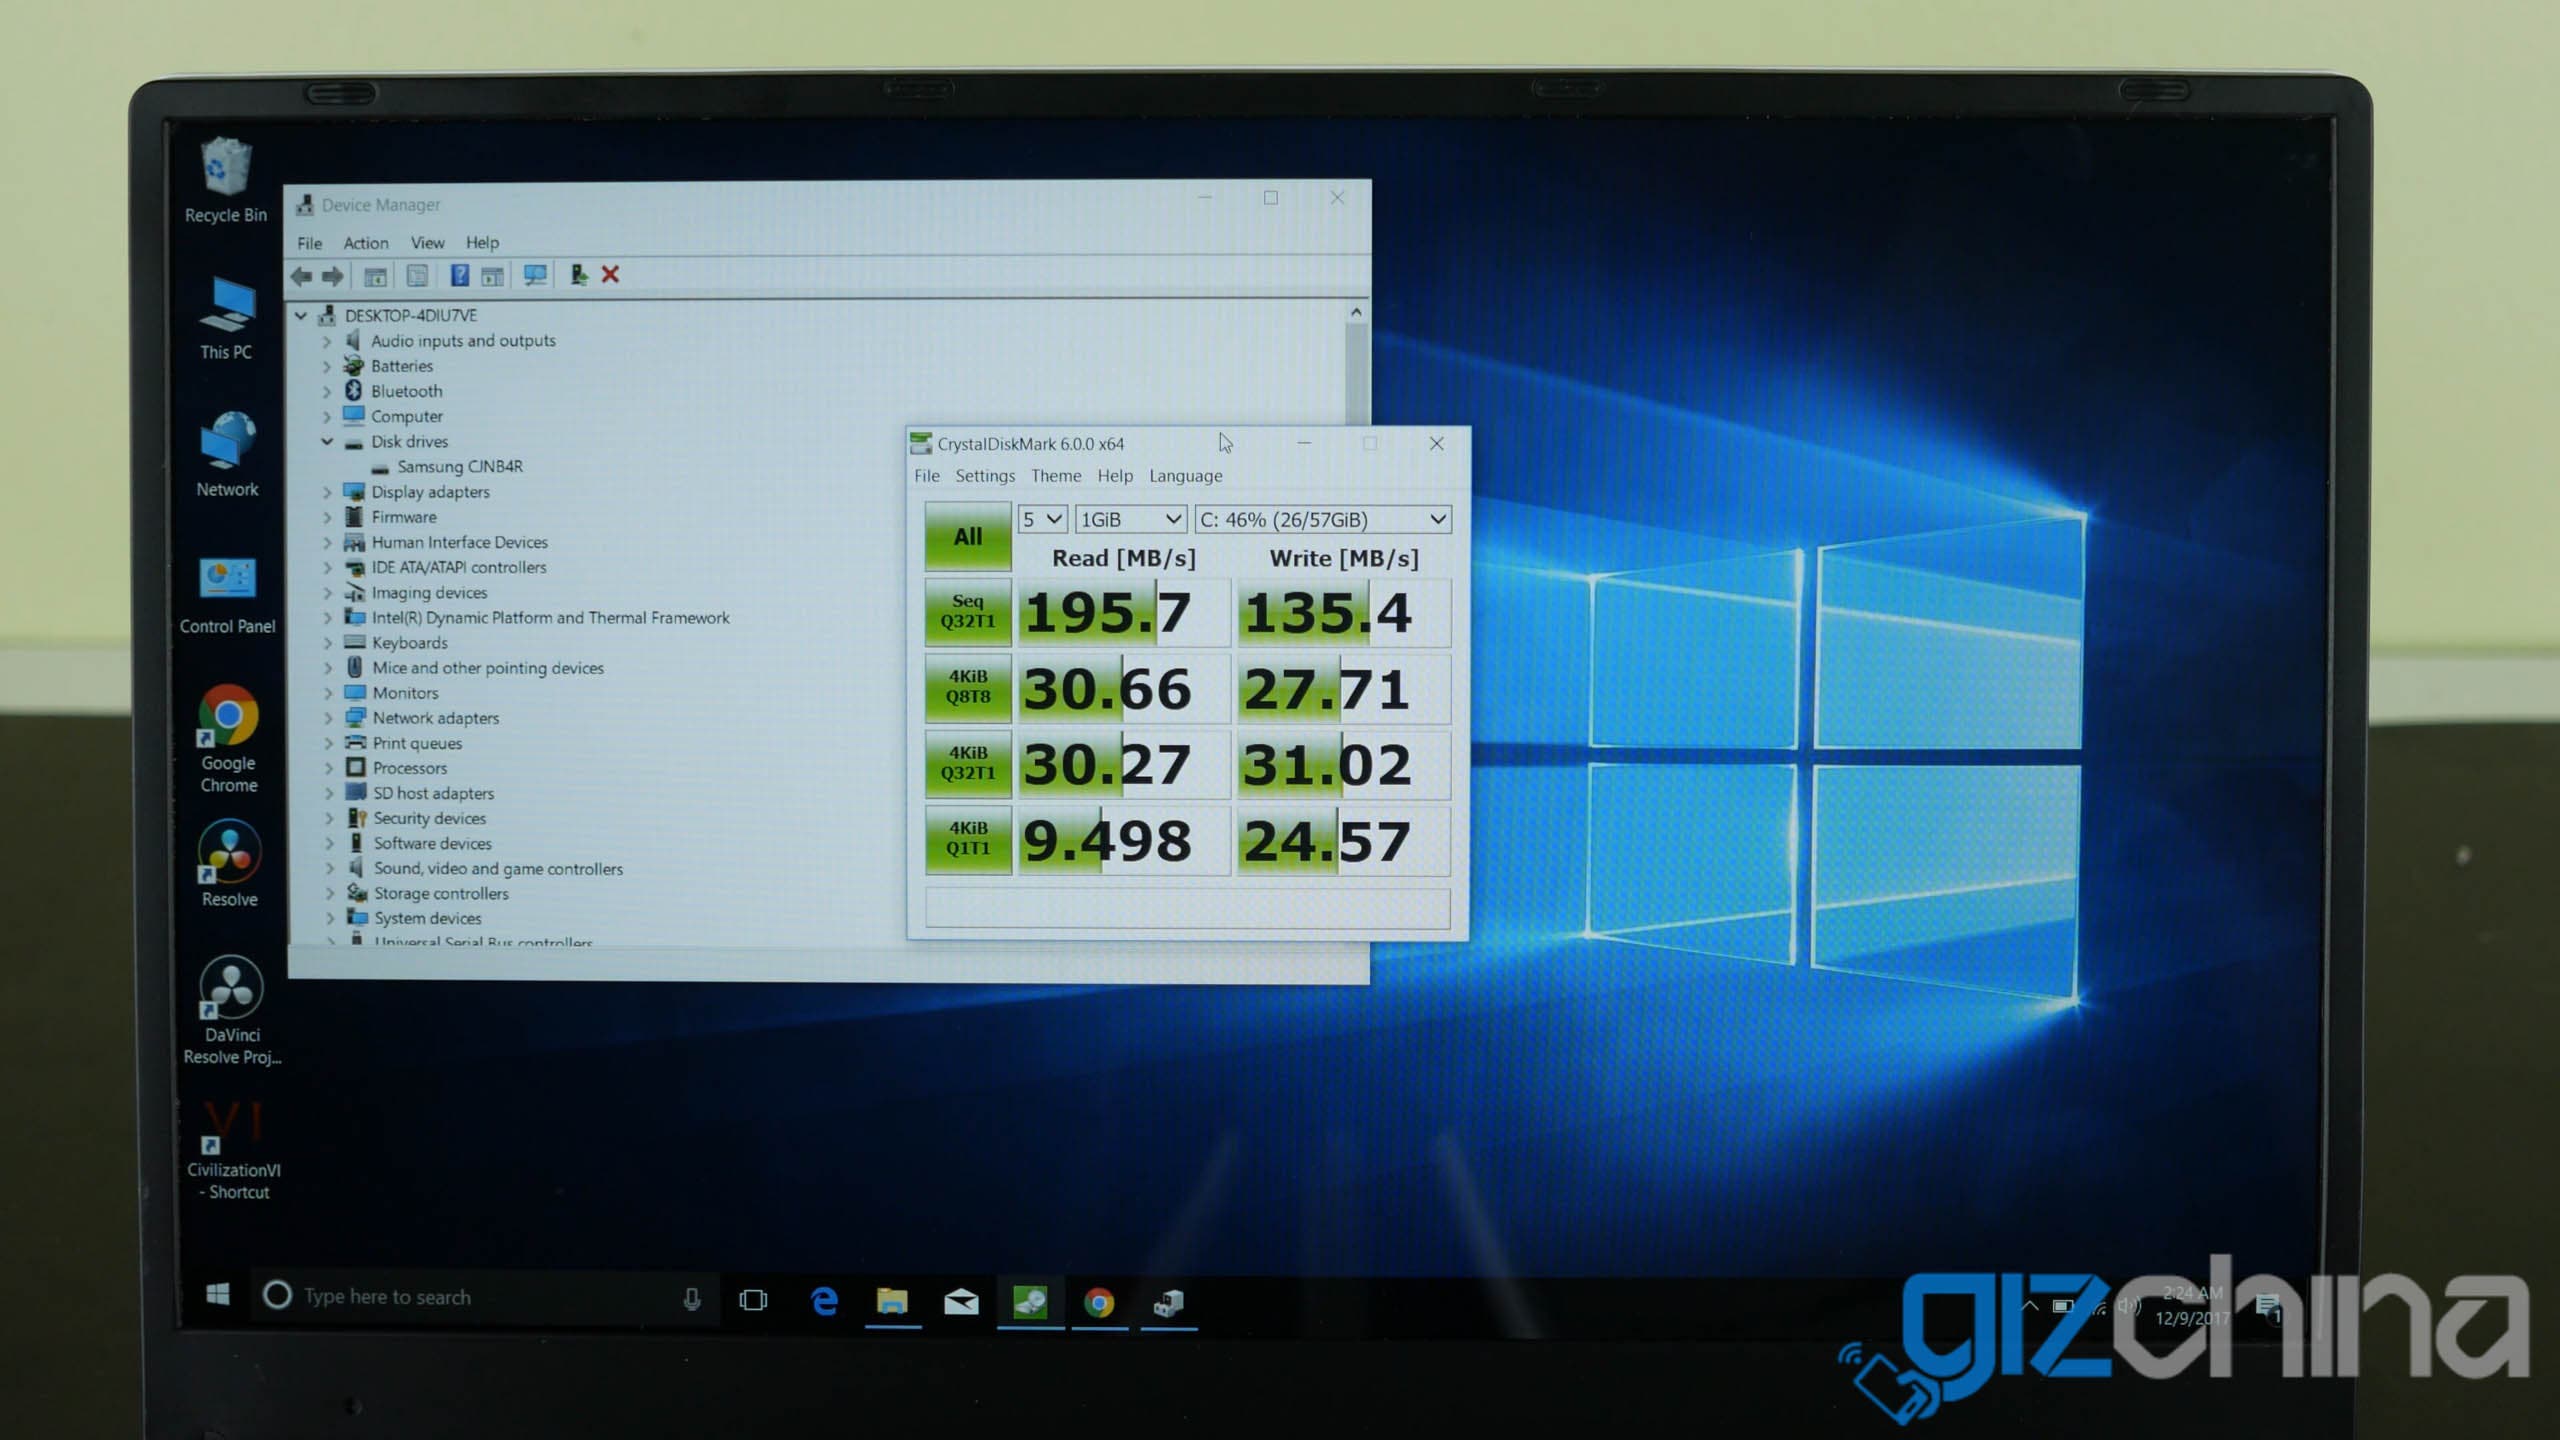Click the 9.498 read result value
2560x1440 pixels.
click(1124, 840)
